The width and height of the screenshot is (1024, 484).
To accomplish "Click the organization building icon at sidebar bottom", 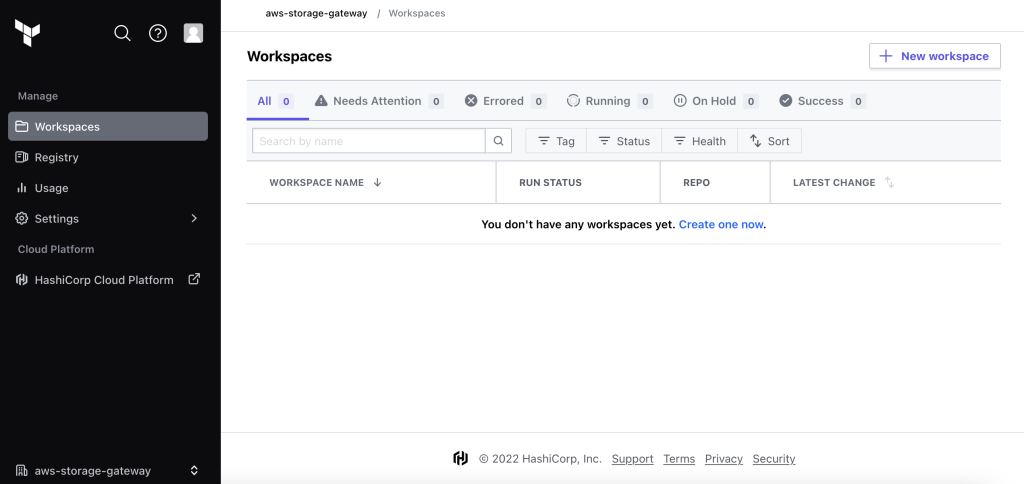I will click(x=22, y=470).
